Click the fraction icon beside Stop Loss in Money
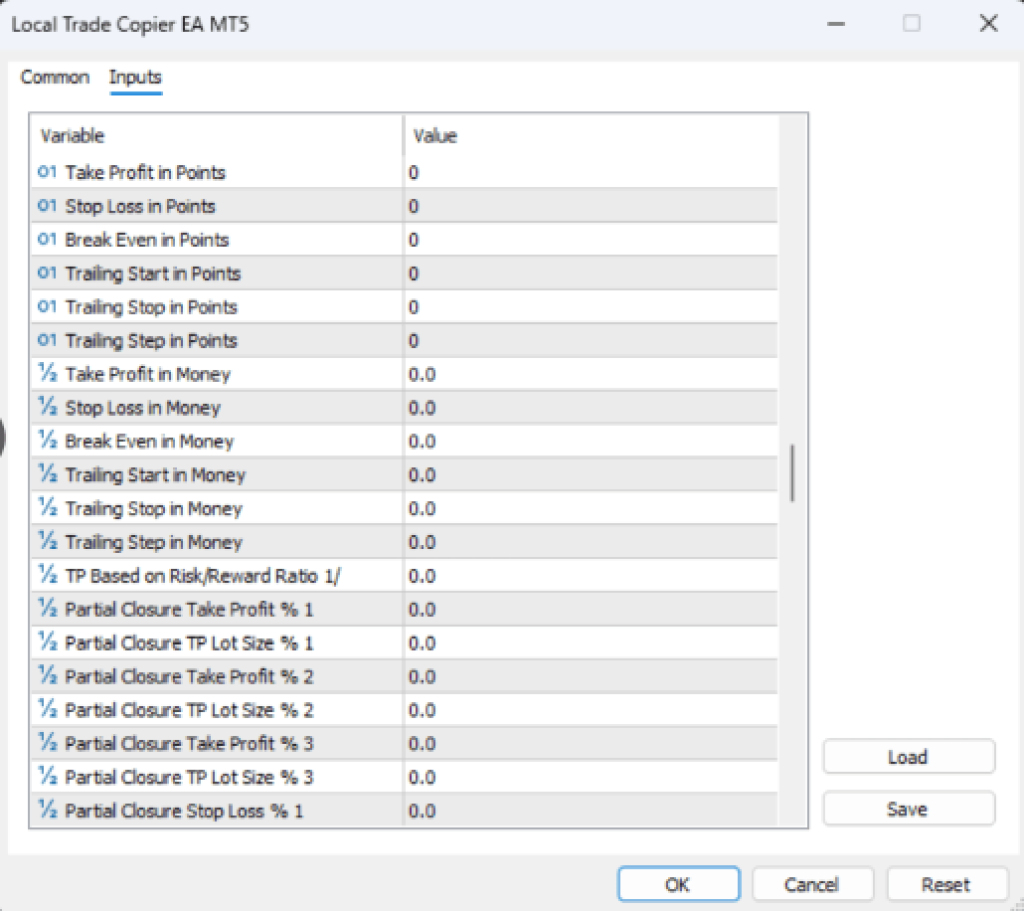Image resolution: width=1024 pixels, height=911 pixels. pyautogui.click(x=48, y=408)
